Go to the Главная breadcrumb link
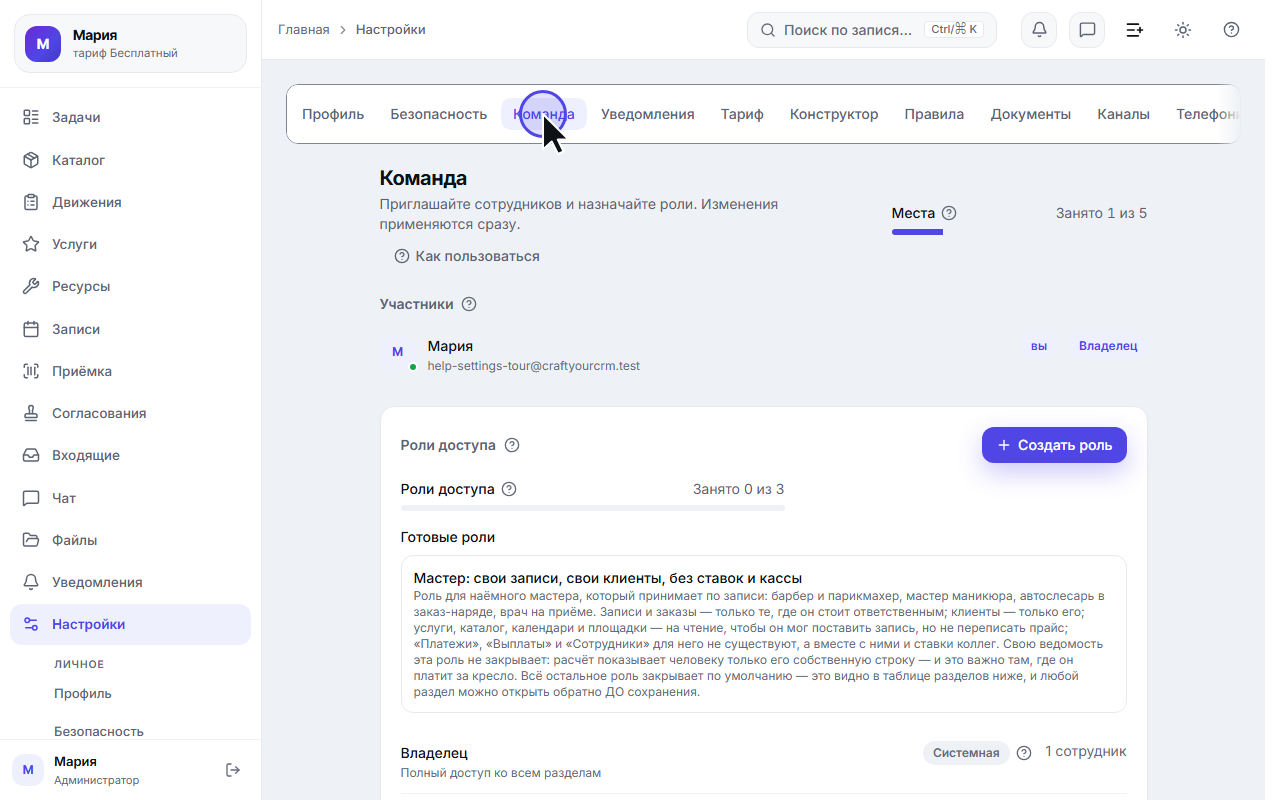 [303, 30]
